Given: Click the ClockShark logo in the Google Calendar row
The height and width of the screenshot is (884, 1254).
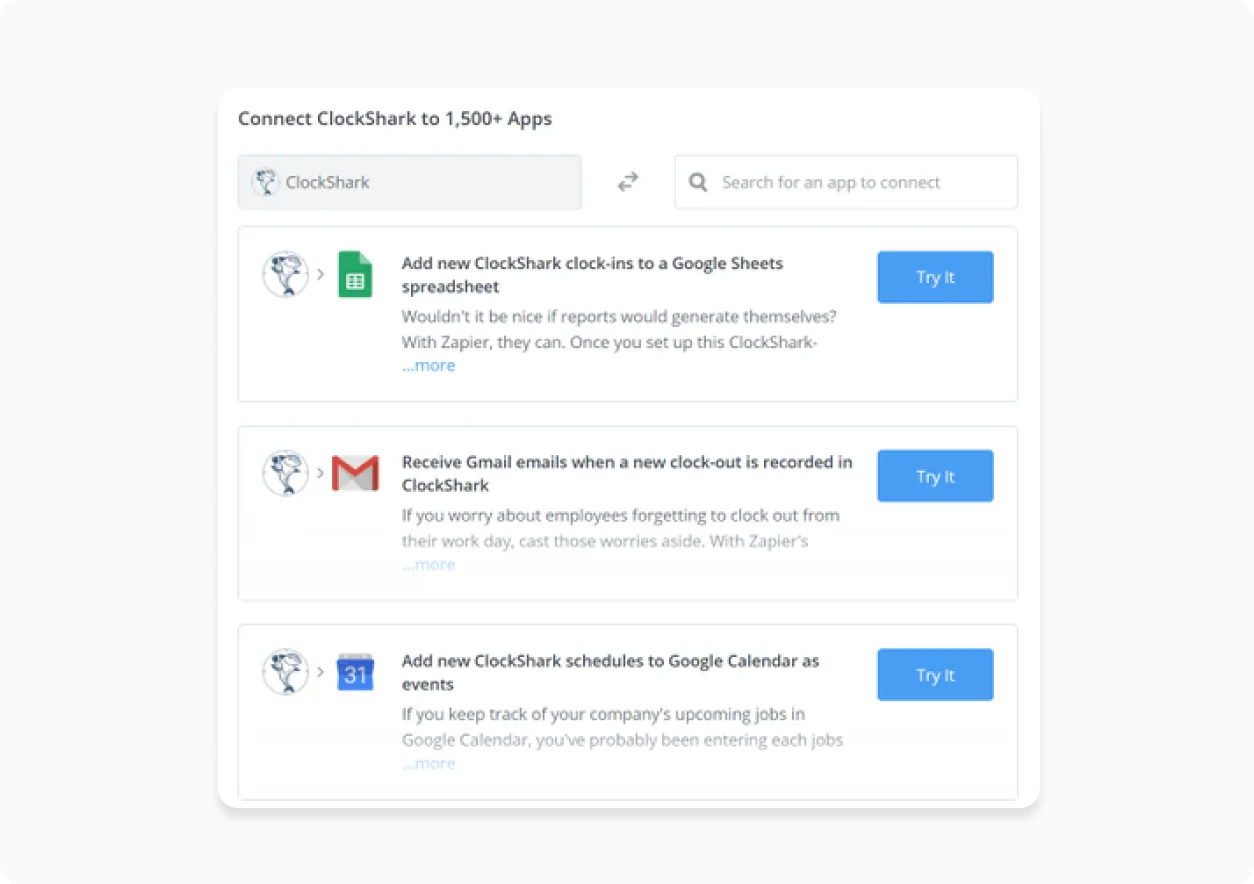Looking at the screenshot, I should (286, 672).
